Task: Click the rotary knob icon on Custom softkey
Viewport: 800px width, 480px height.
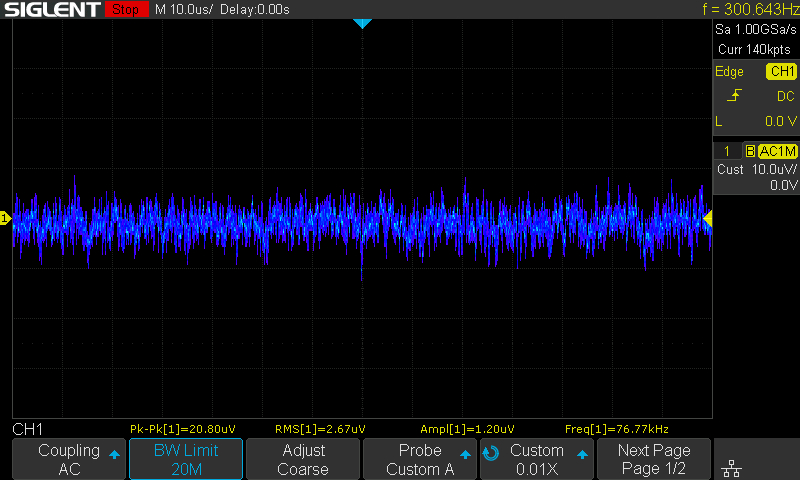Action: pyautogui.click(x=490, y=452)
